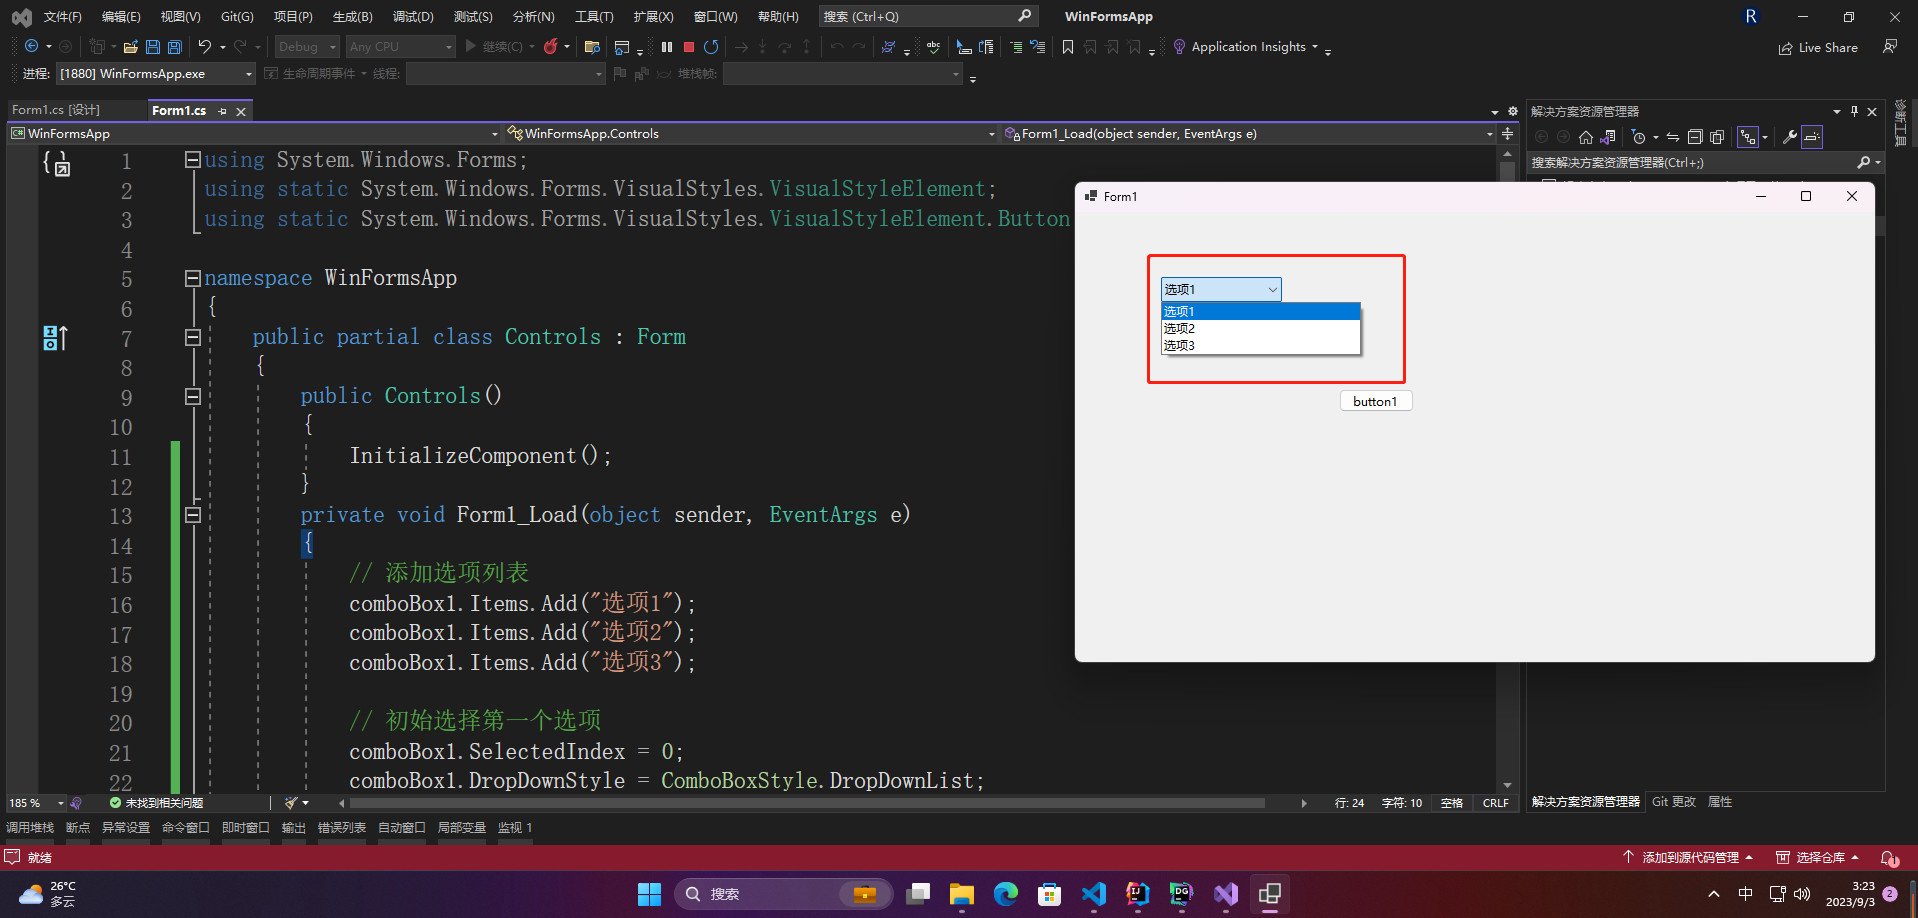Click 添加到源代码管理 in status bar
This screenshot has width=1918, height=918.
1688,858
